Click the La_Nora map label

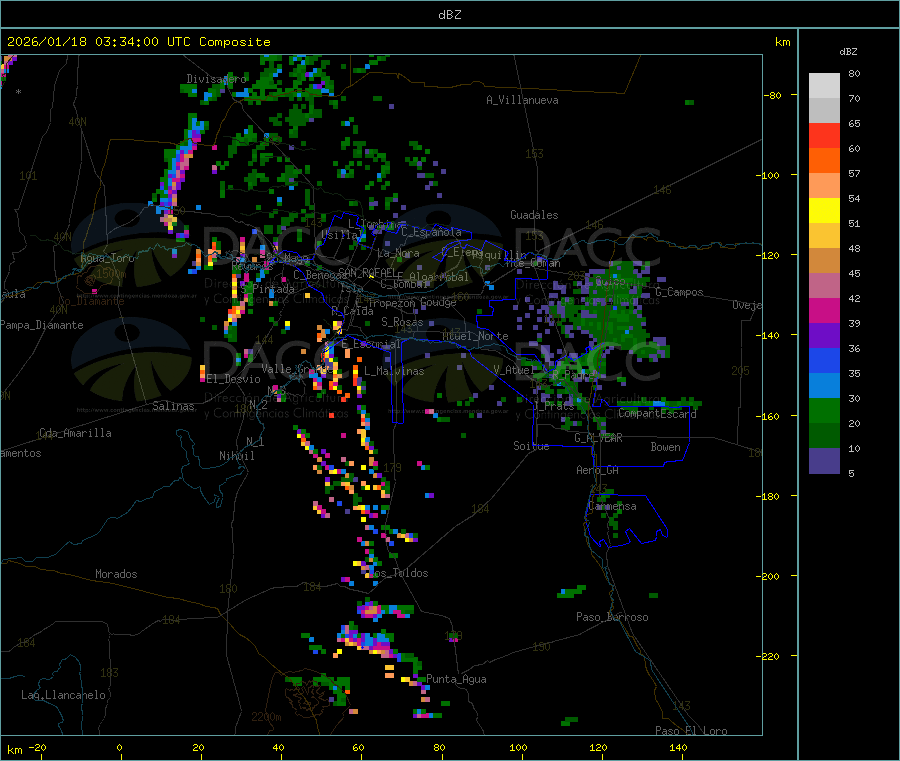tap(398, 253)
